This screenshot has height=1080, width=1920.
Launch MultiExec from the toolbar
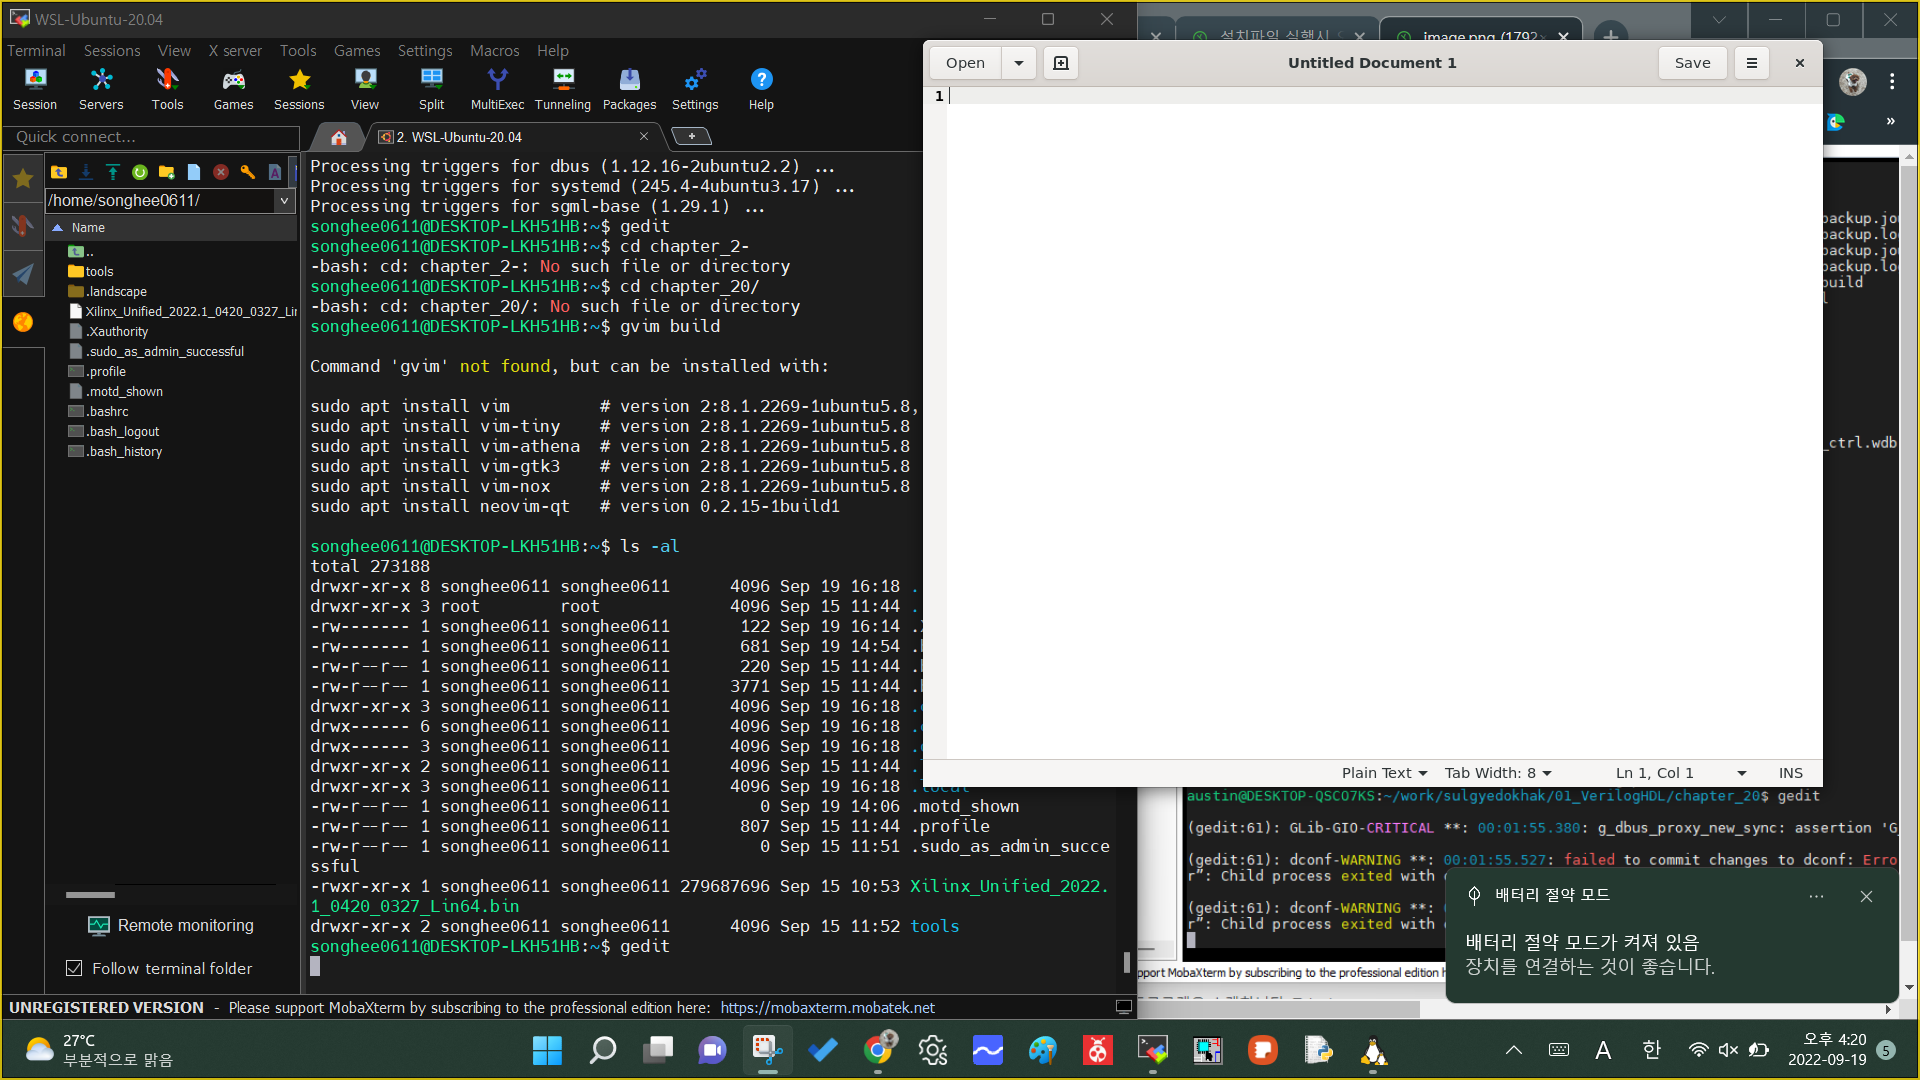tap(497, 88)
